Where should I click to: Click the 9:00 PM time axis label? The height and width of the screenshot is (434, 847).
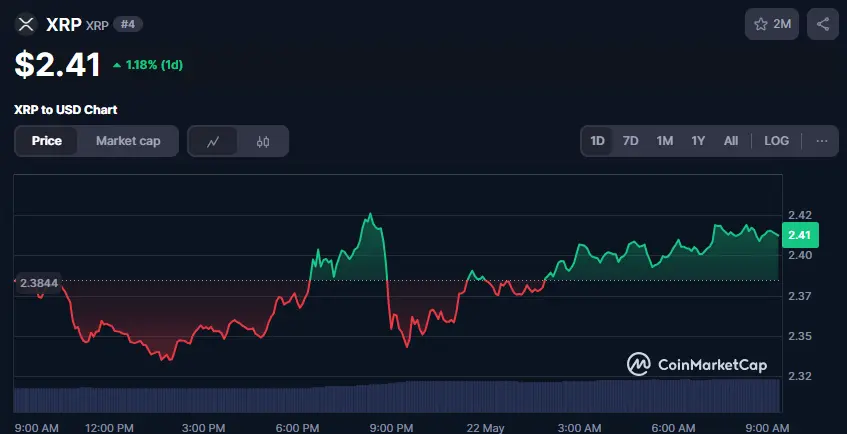[x=391, y=428]
